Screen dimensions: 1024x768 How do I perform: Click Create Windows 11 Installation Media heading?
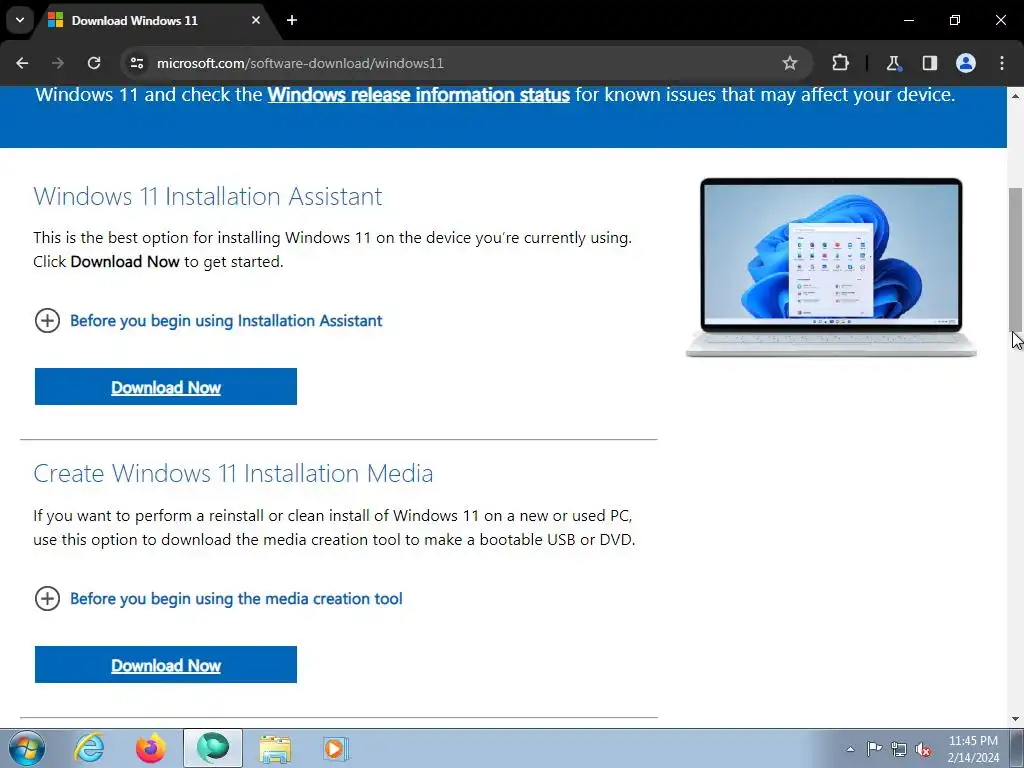click(x=233, y=473)
